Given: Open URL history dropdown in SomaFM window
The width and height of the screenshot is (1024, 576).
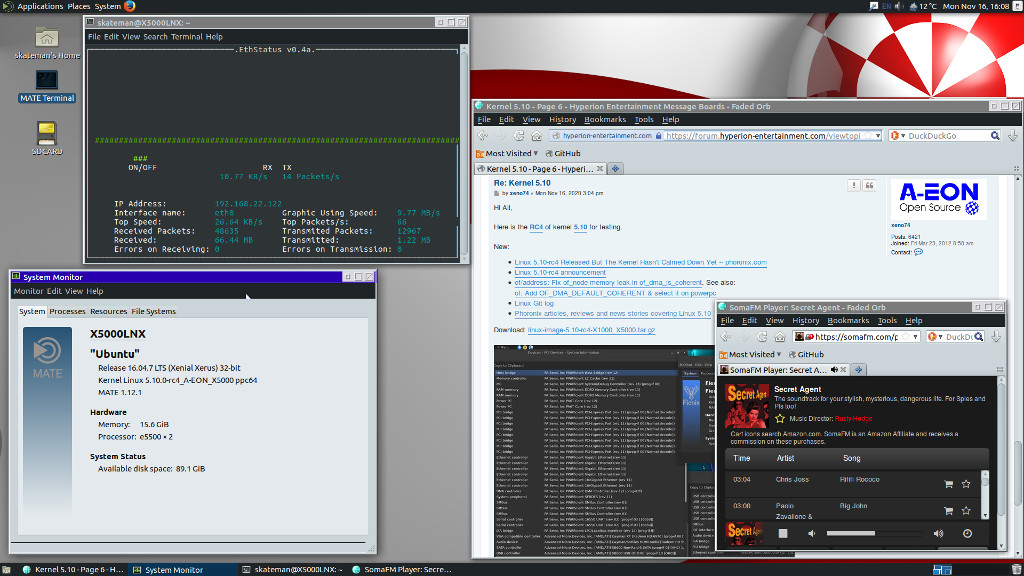Looking at the screenshot, I should coord(916,337).
